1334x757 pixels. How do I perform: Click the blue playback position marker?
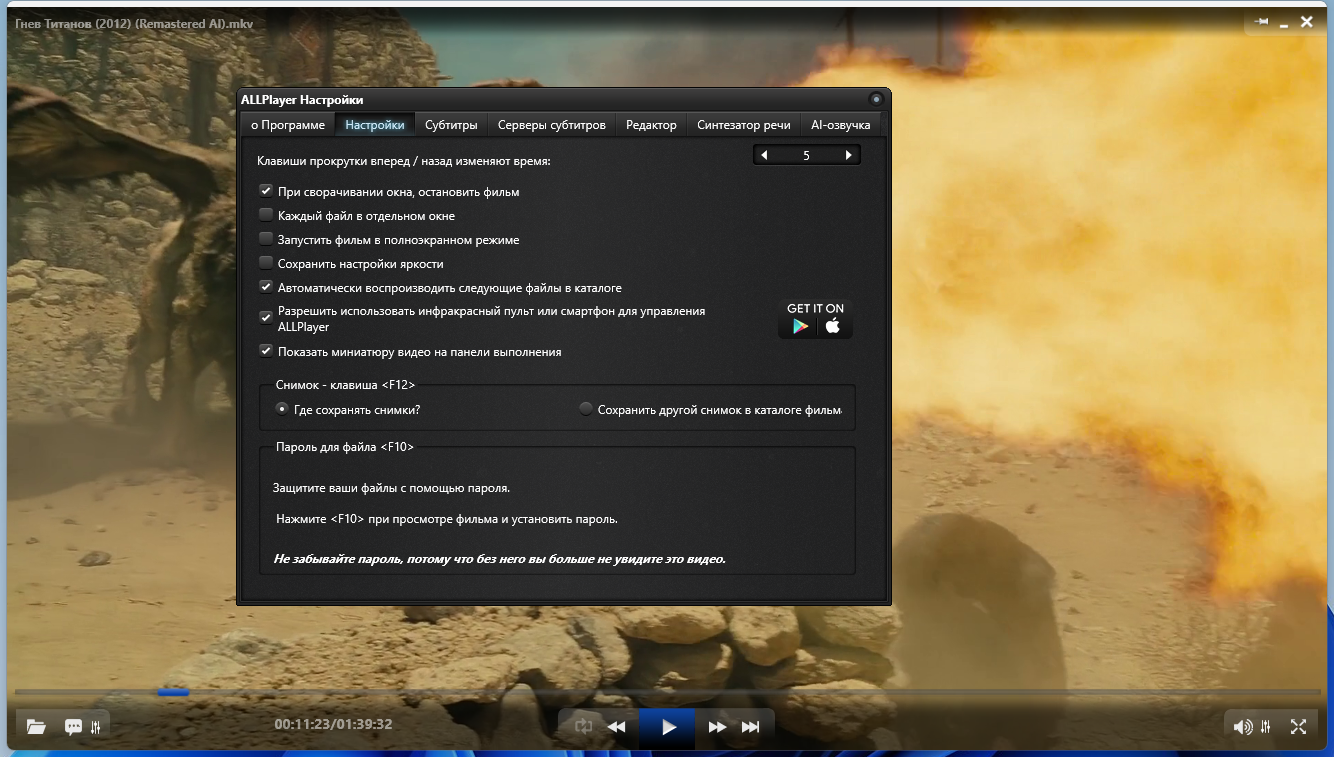click(x=173, y=692)
